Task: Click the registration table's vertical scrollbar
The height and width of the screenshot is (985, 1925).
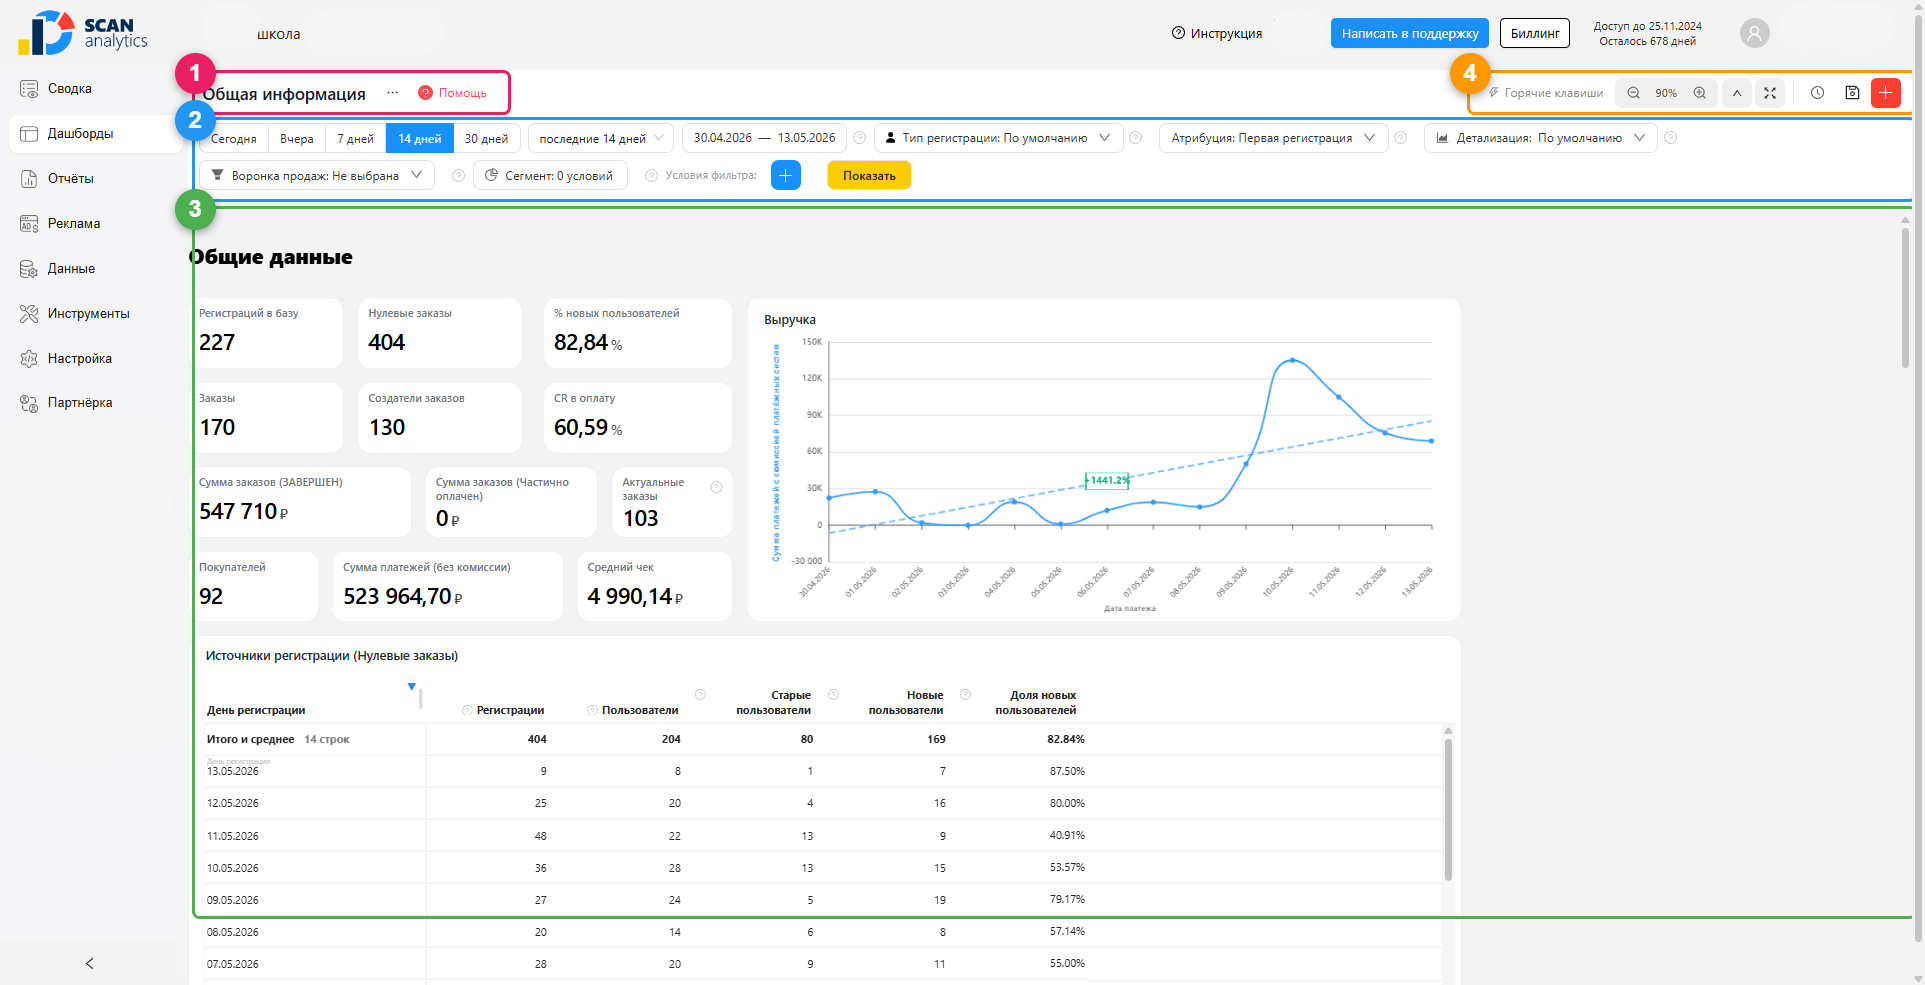Action: (1448, 810)
